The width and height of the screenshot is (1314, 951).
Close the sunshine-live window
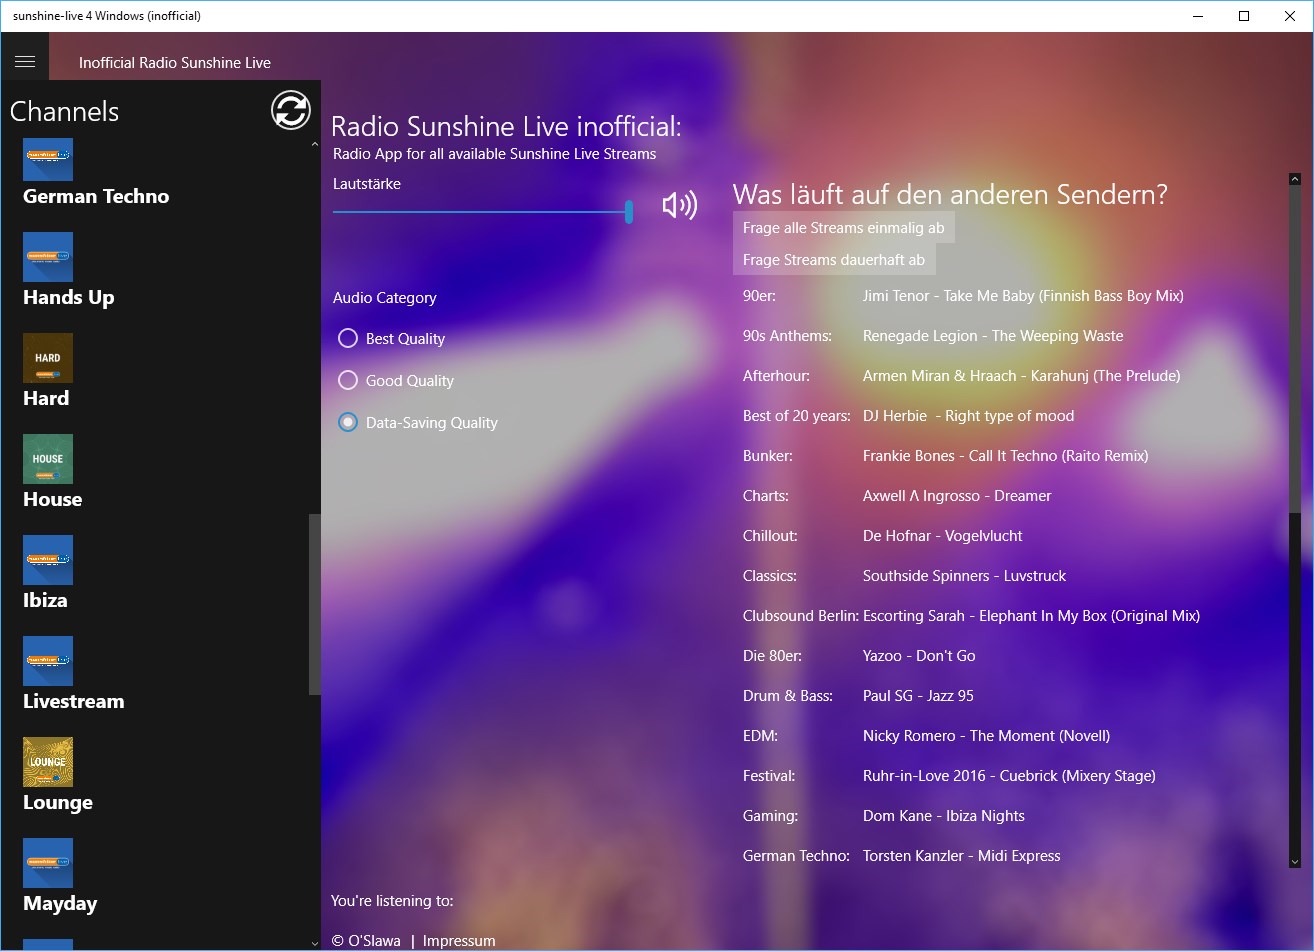pyautogui.click(x=1290, y=16)
